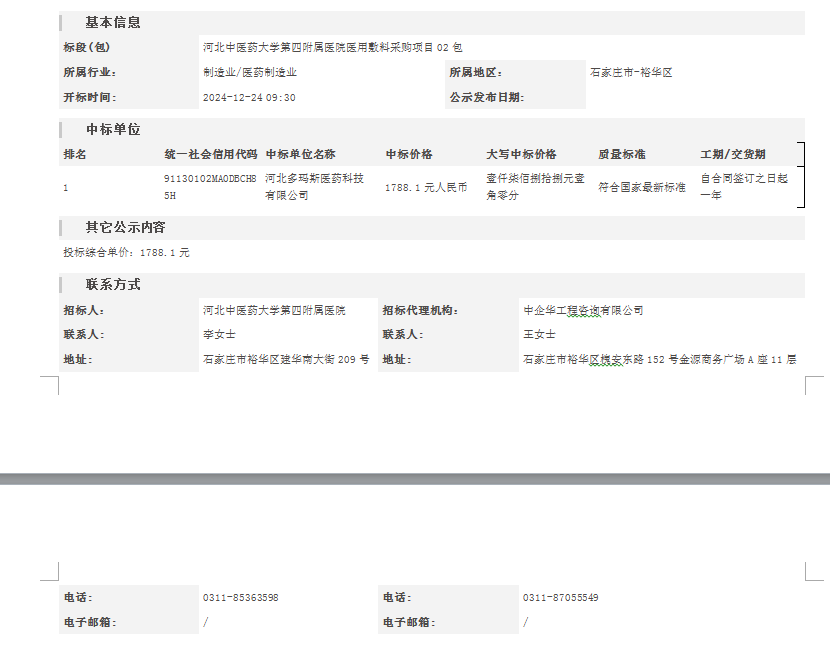Click the industry value 制造业/医药制造业
Screen dimensions: 830x646
point(249,72)
